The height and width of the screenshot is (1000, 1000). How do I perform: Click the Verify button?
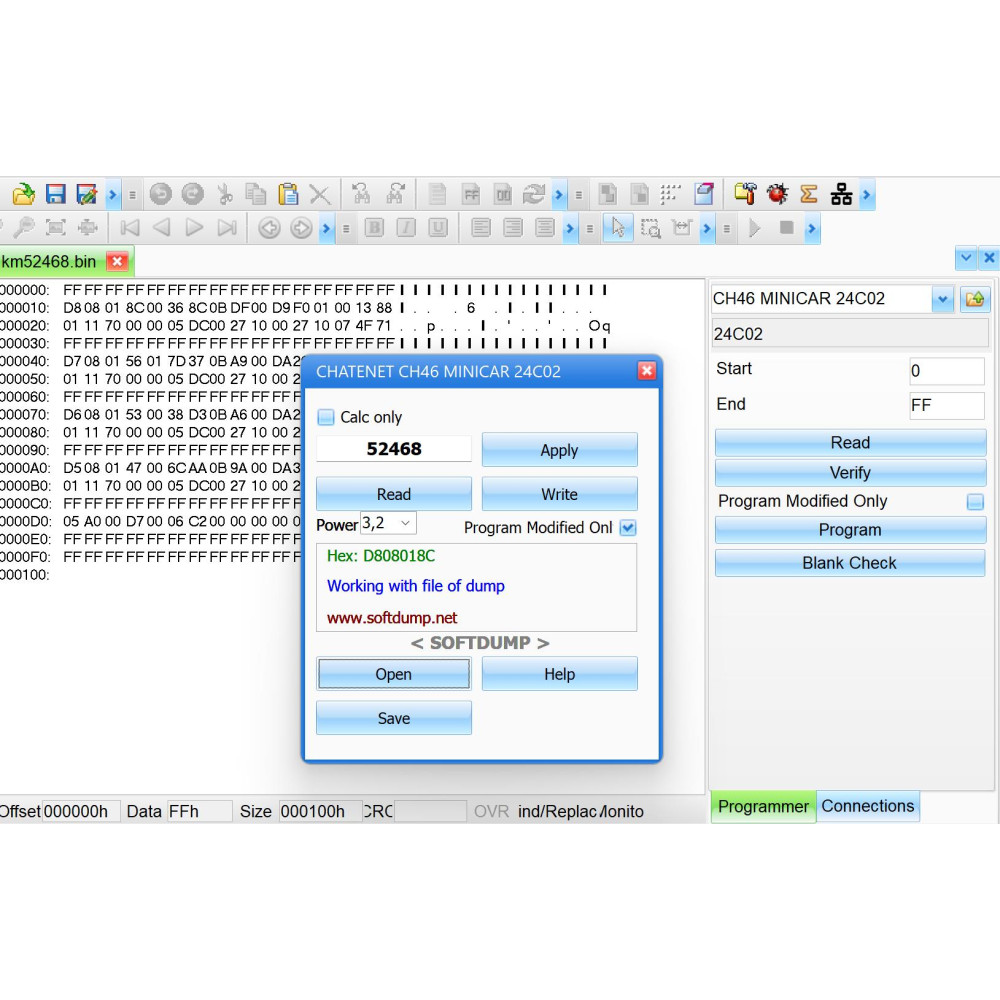point(850,473)
